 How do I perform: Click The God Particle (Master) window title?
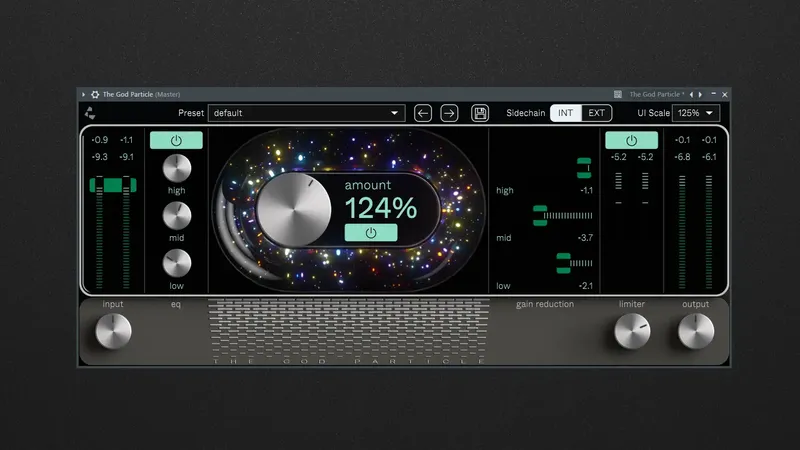click(141, 94)
